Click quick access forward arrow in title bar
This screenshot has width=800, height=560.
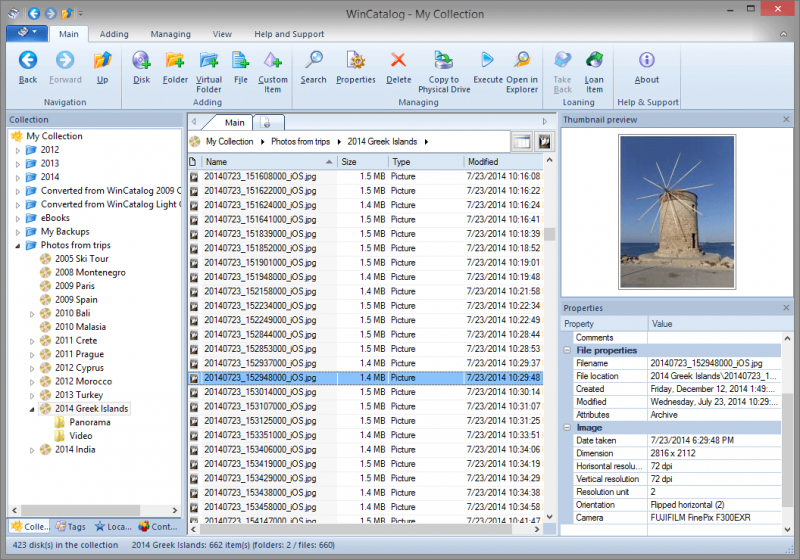(51, 13)
